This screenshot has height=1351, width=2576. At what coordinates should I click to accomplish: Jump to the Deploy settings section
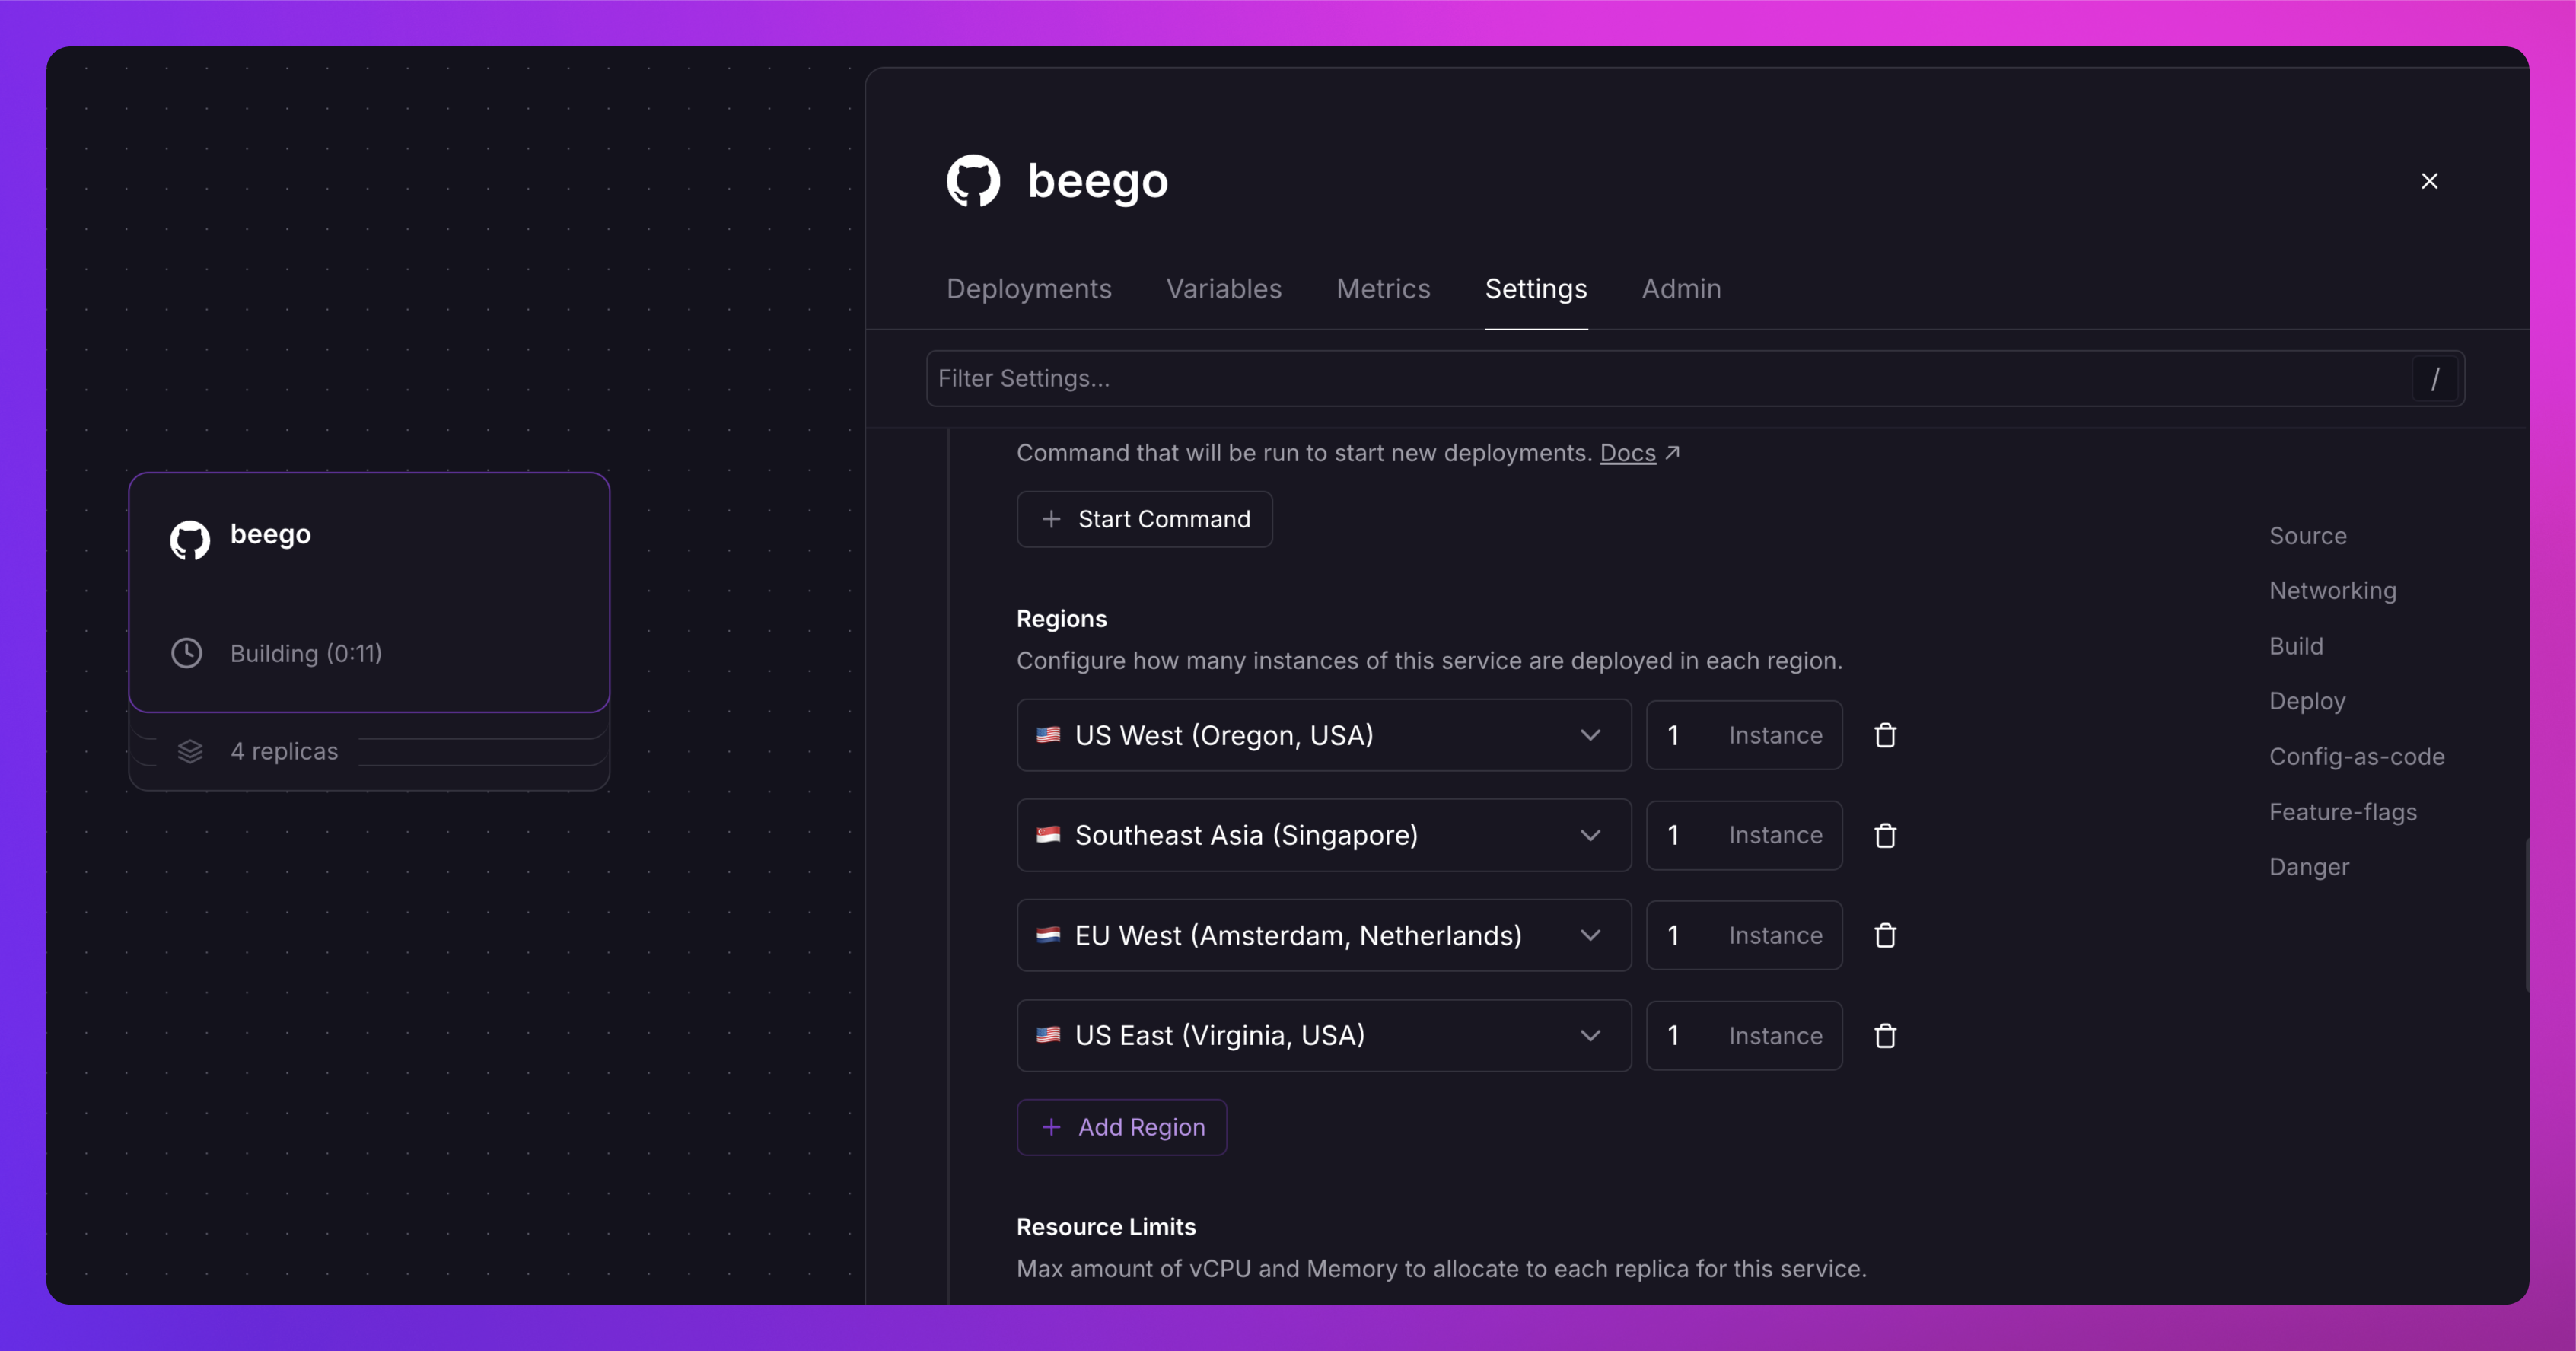[2307, 701]
